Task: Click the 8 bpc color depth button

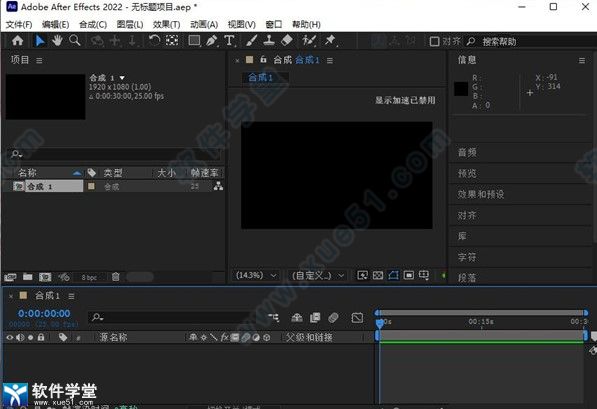Action: (89, 278)
